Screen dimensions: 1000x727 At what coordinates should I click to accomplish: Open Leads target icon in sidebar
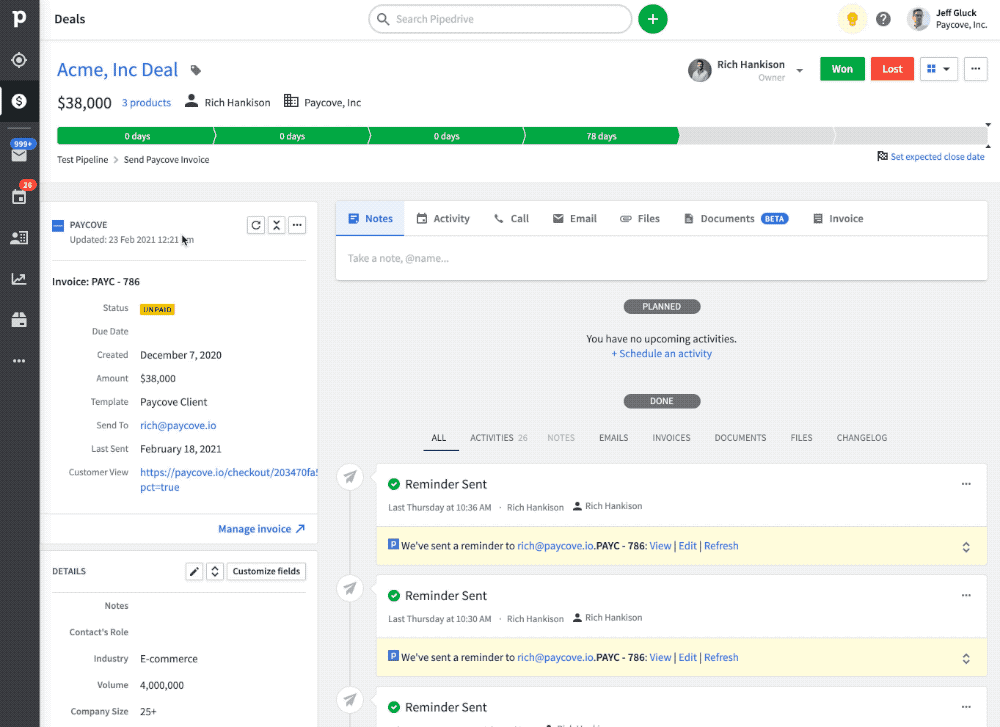tap(19, 60)
